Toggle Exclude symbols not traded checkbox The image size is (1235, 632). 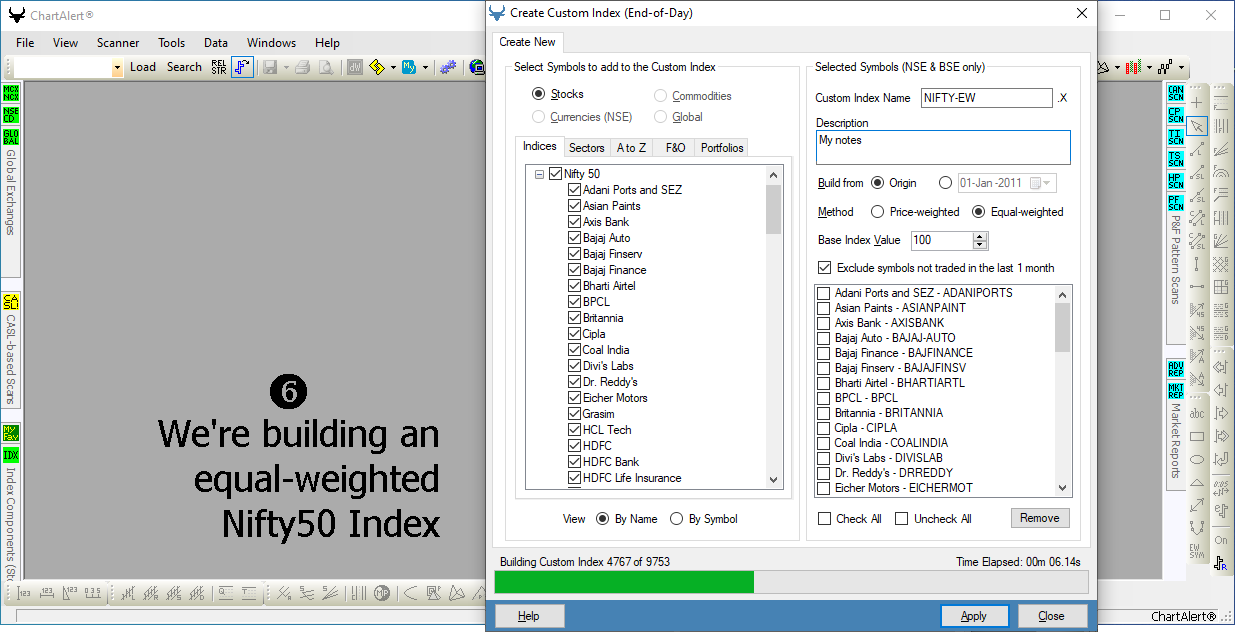click(x=825, y=268)
